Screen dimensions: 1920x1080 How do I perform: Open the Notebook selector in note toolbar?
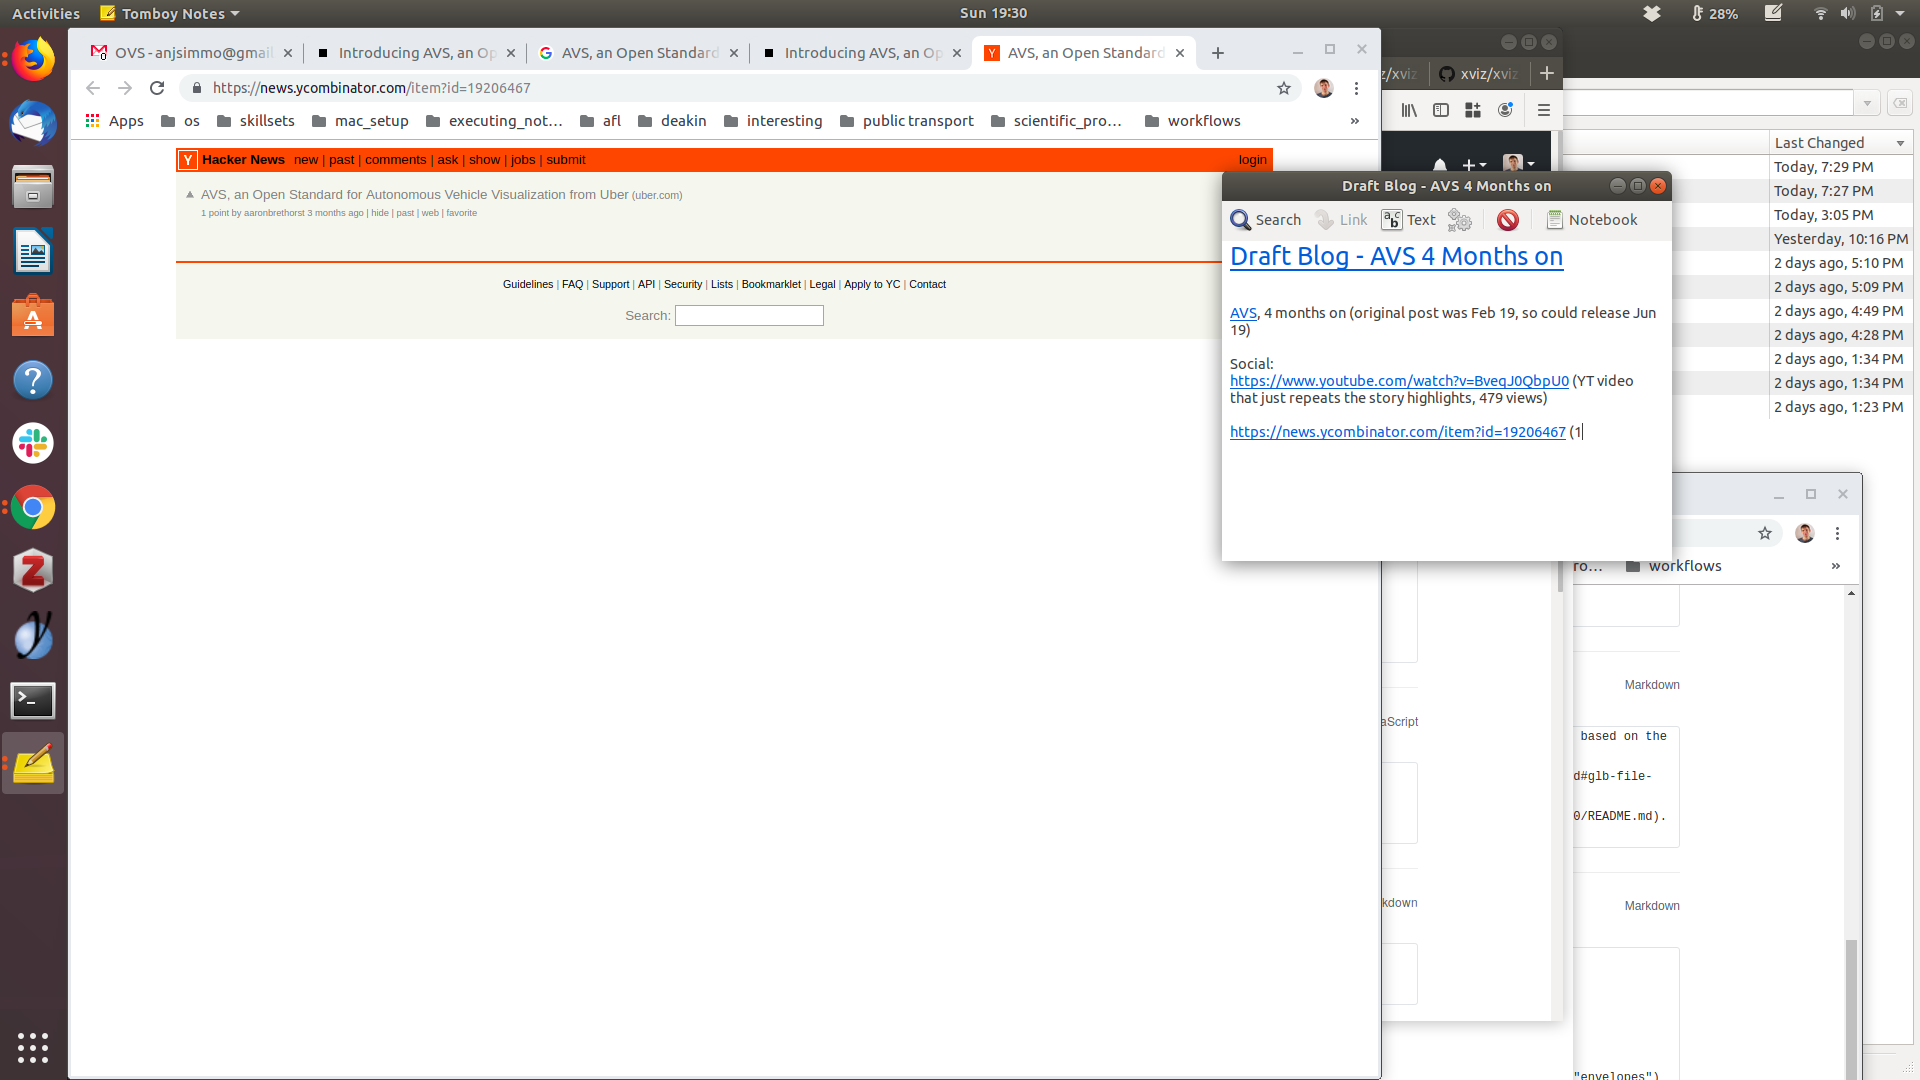click(1591, 220)
